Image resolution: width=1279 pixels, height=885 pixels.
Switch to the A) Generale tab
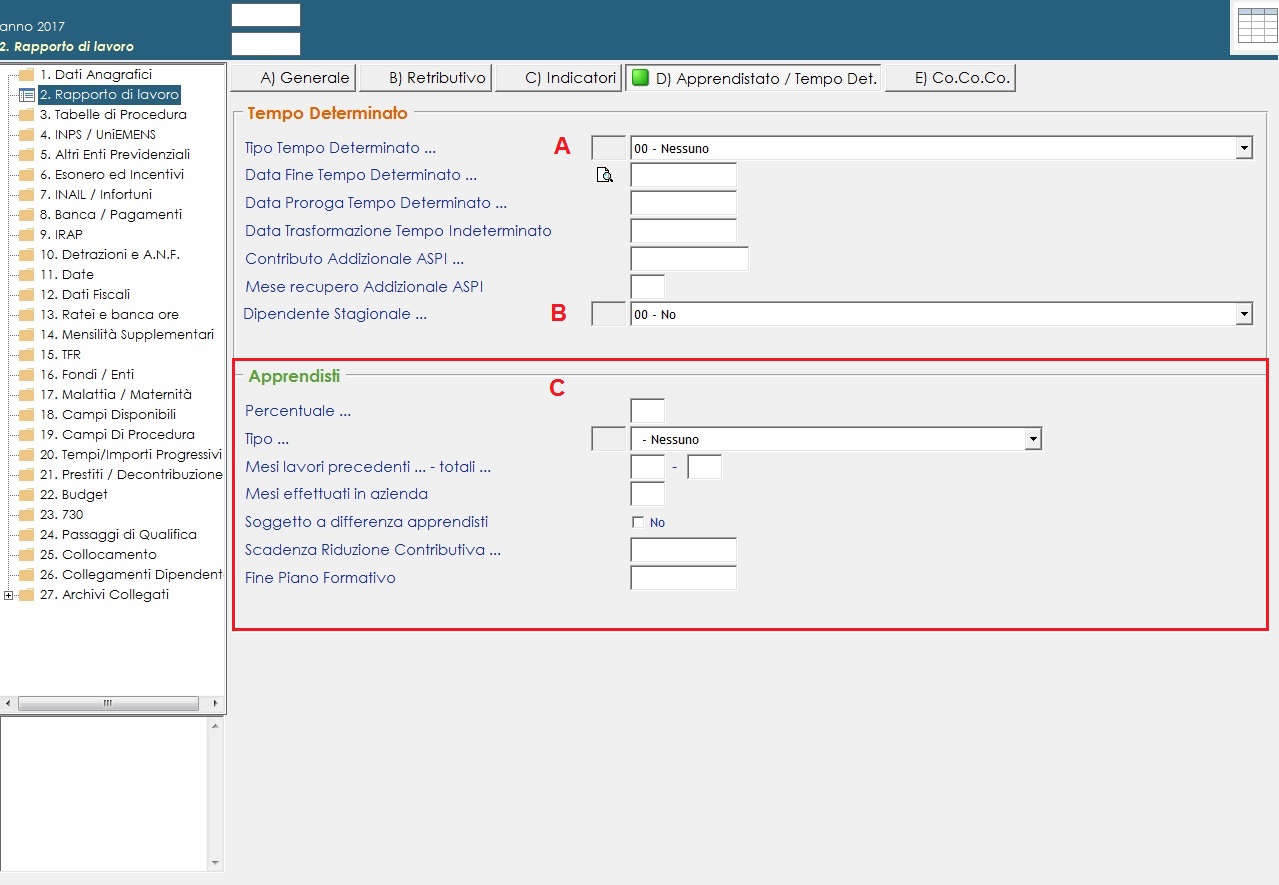[x=294, y=78]
